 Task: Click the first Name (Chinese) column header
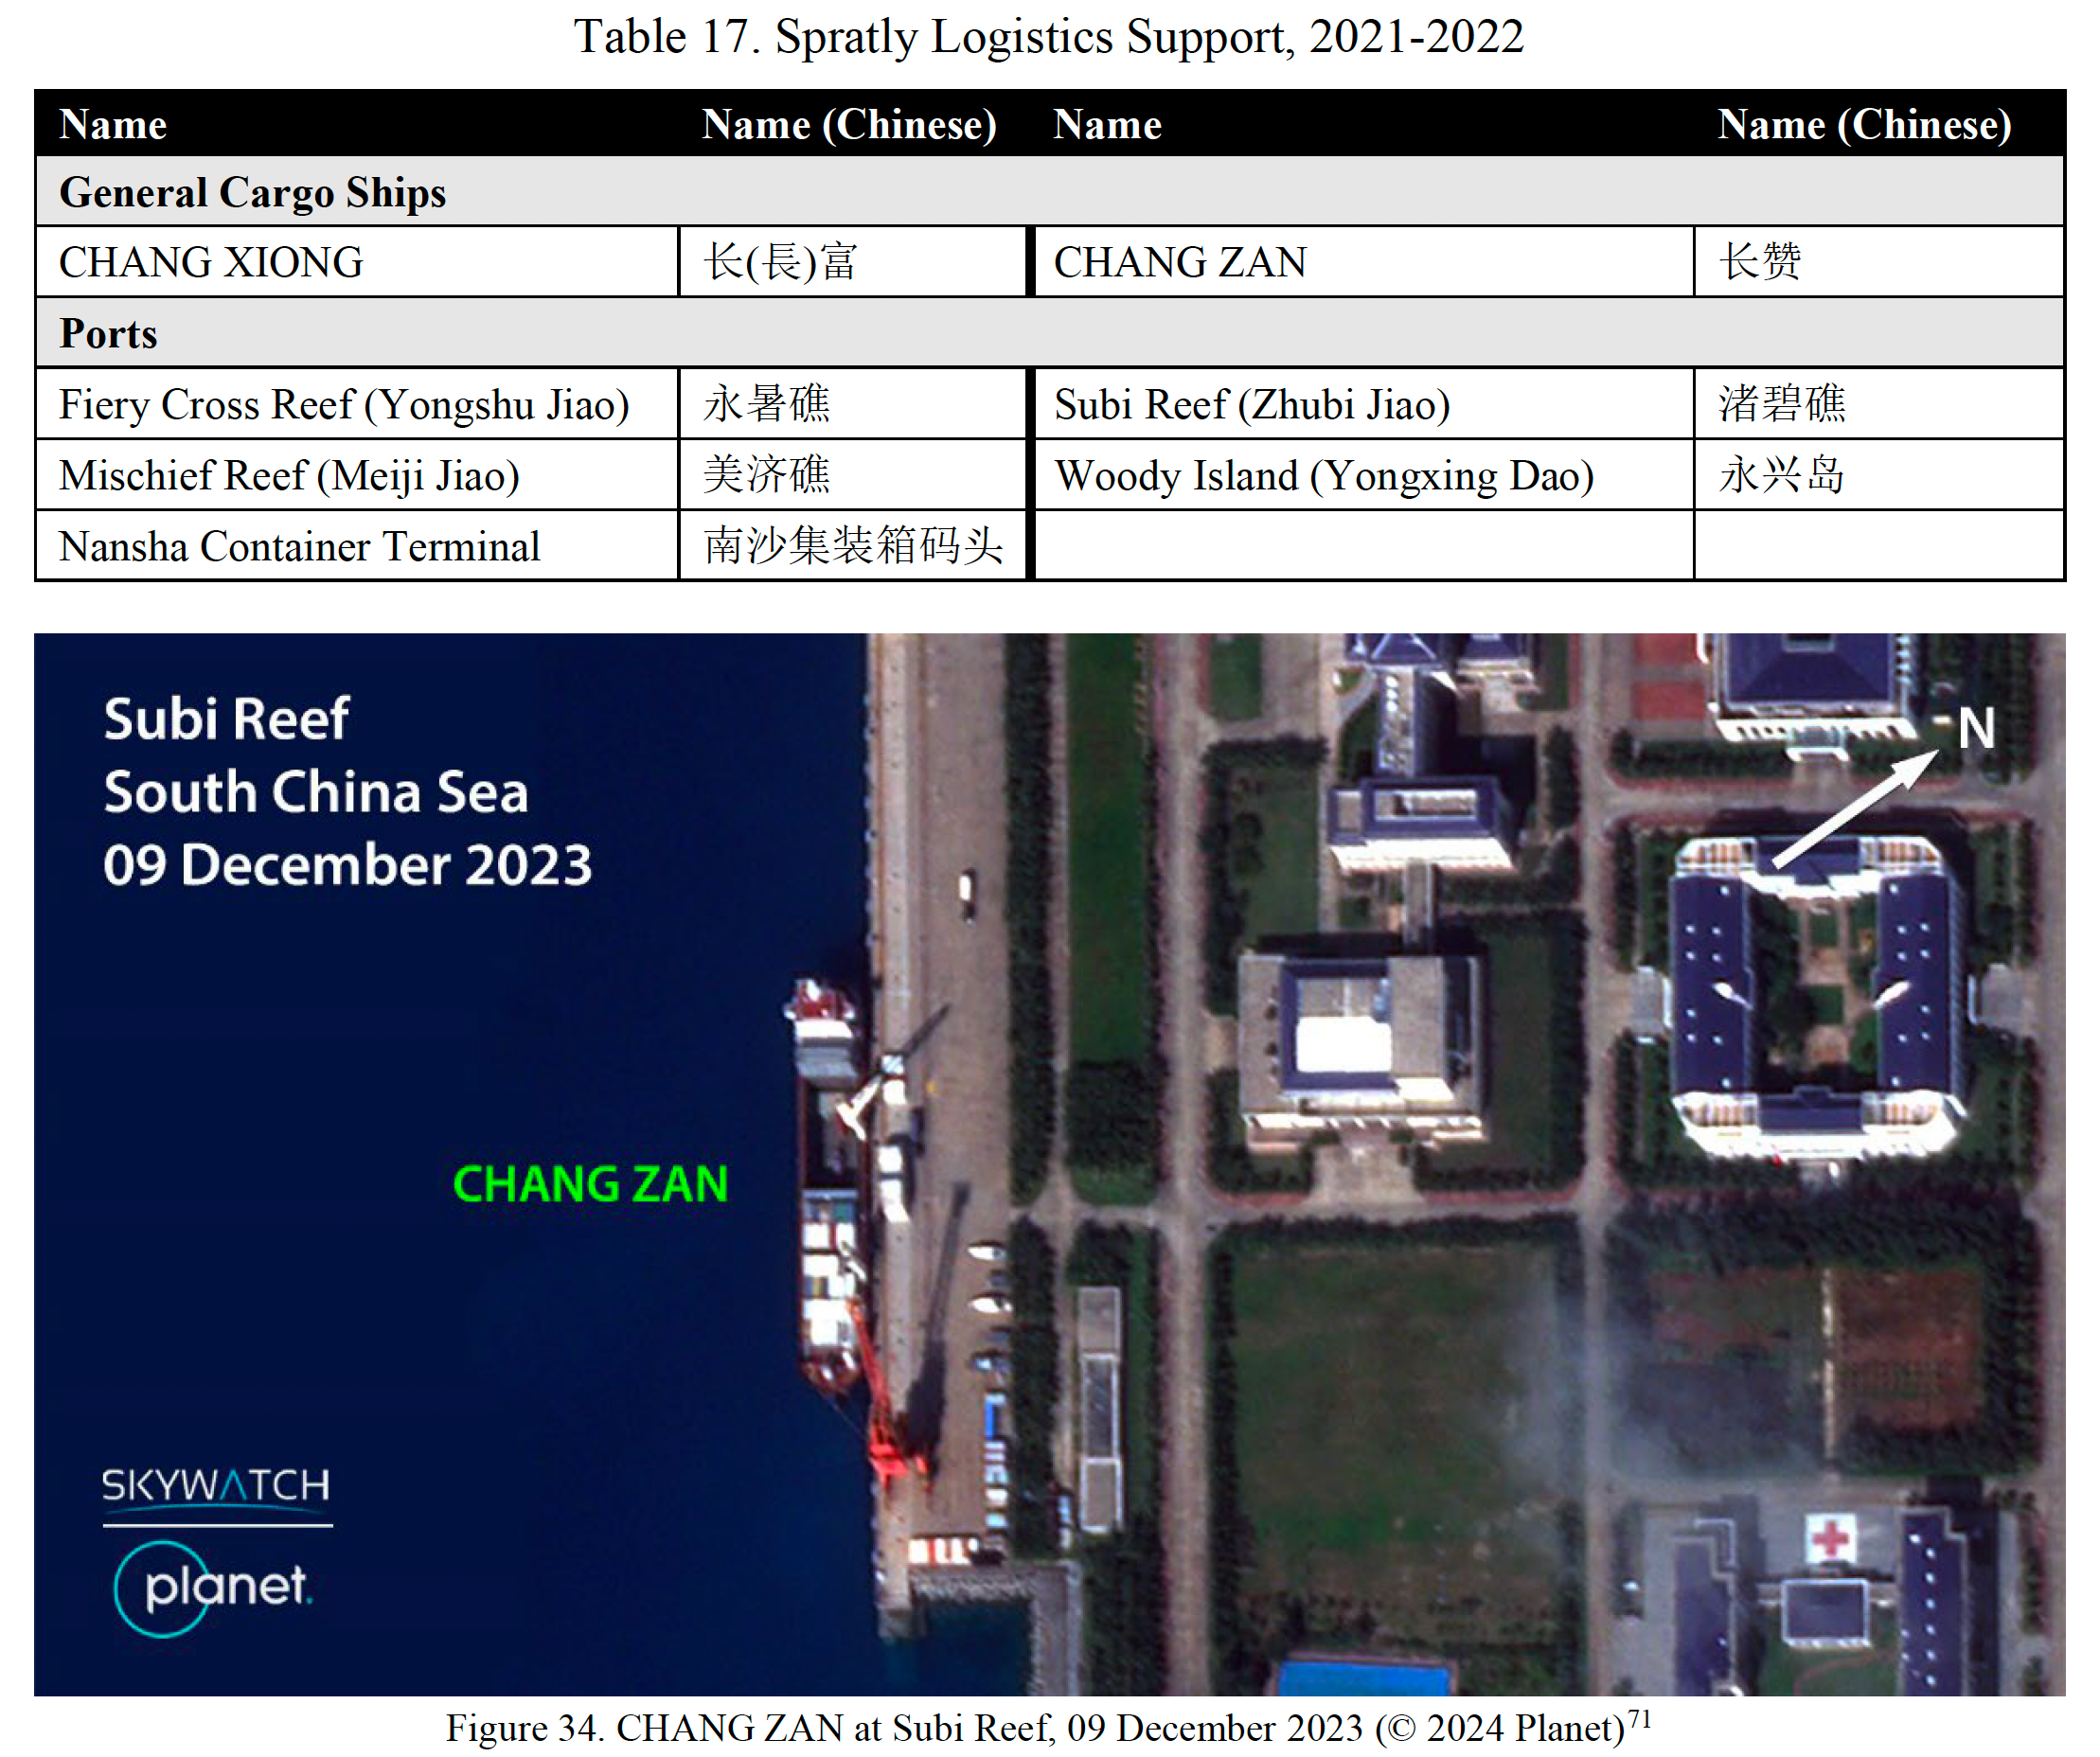[x=849, y=124]
